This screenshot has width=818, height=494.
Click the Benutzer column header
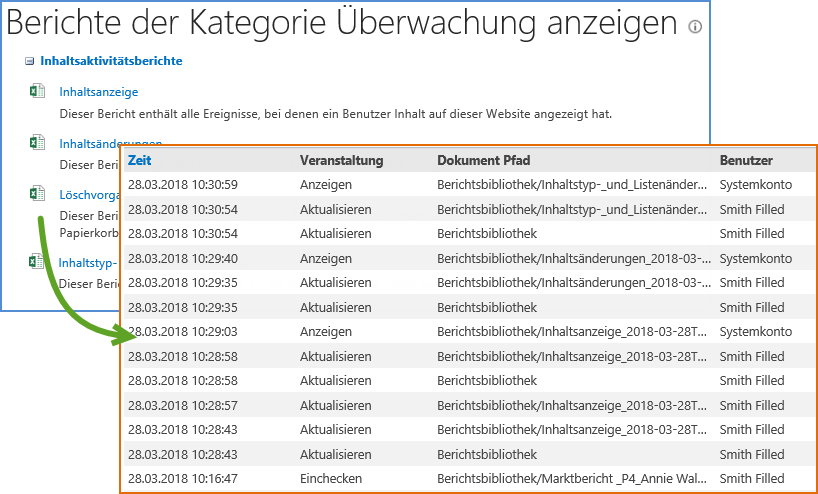tap(746, 160)
